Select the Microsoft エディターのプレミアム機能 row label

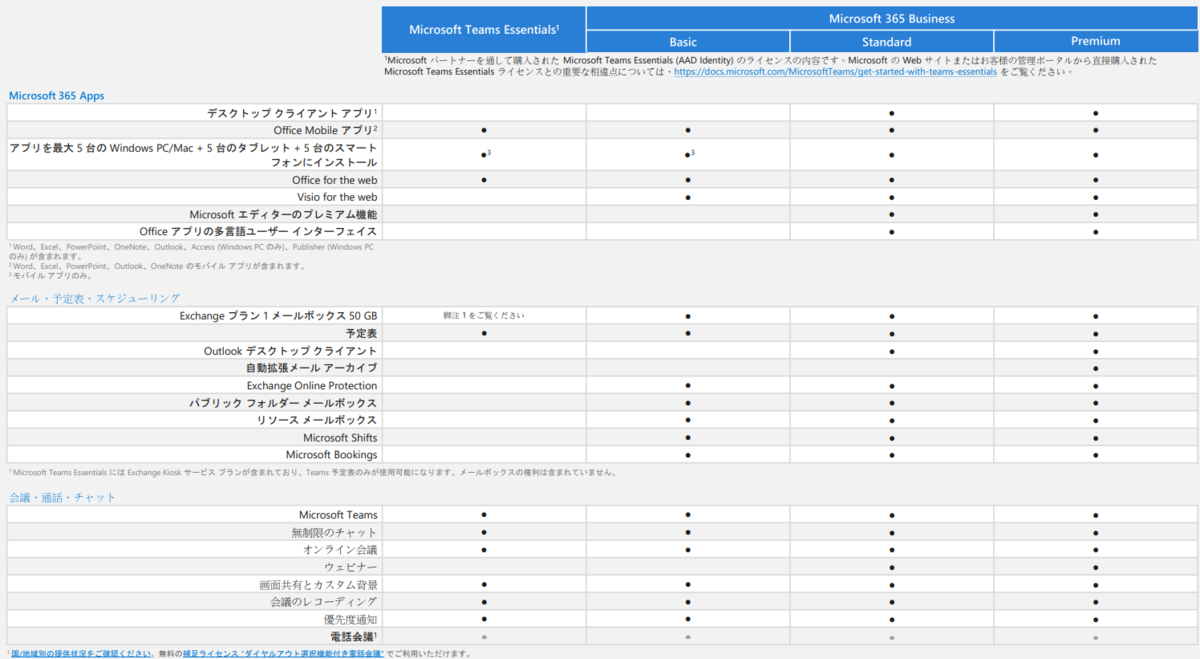pos(284,214)
